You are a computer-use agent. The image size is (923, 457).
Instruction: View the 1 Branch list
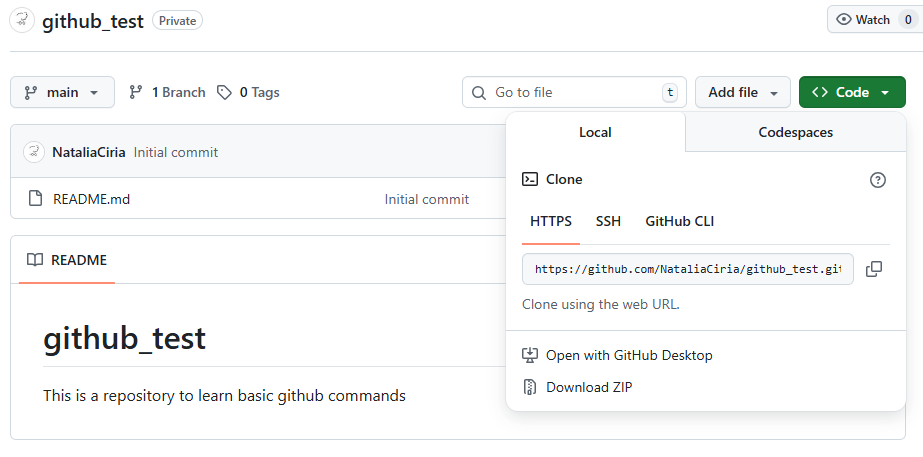(x=167, y=92)
